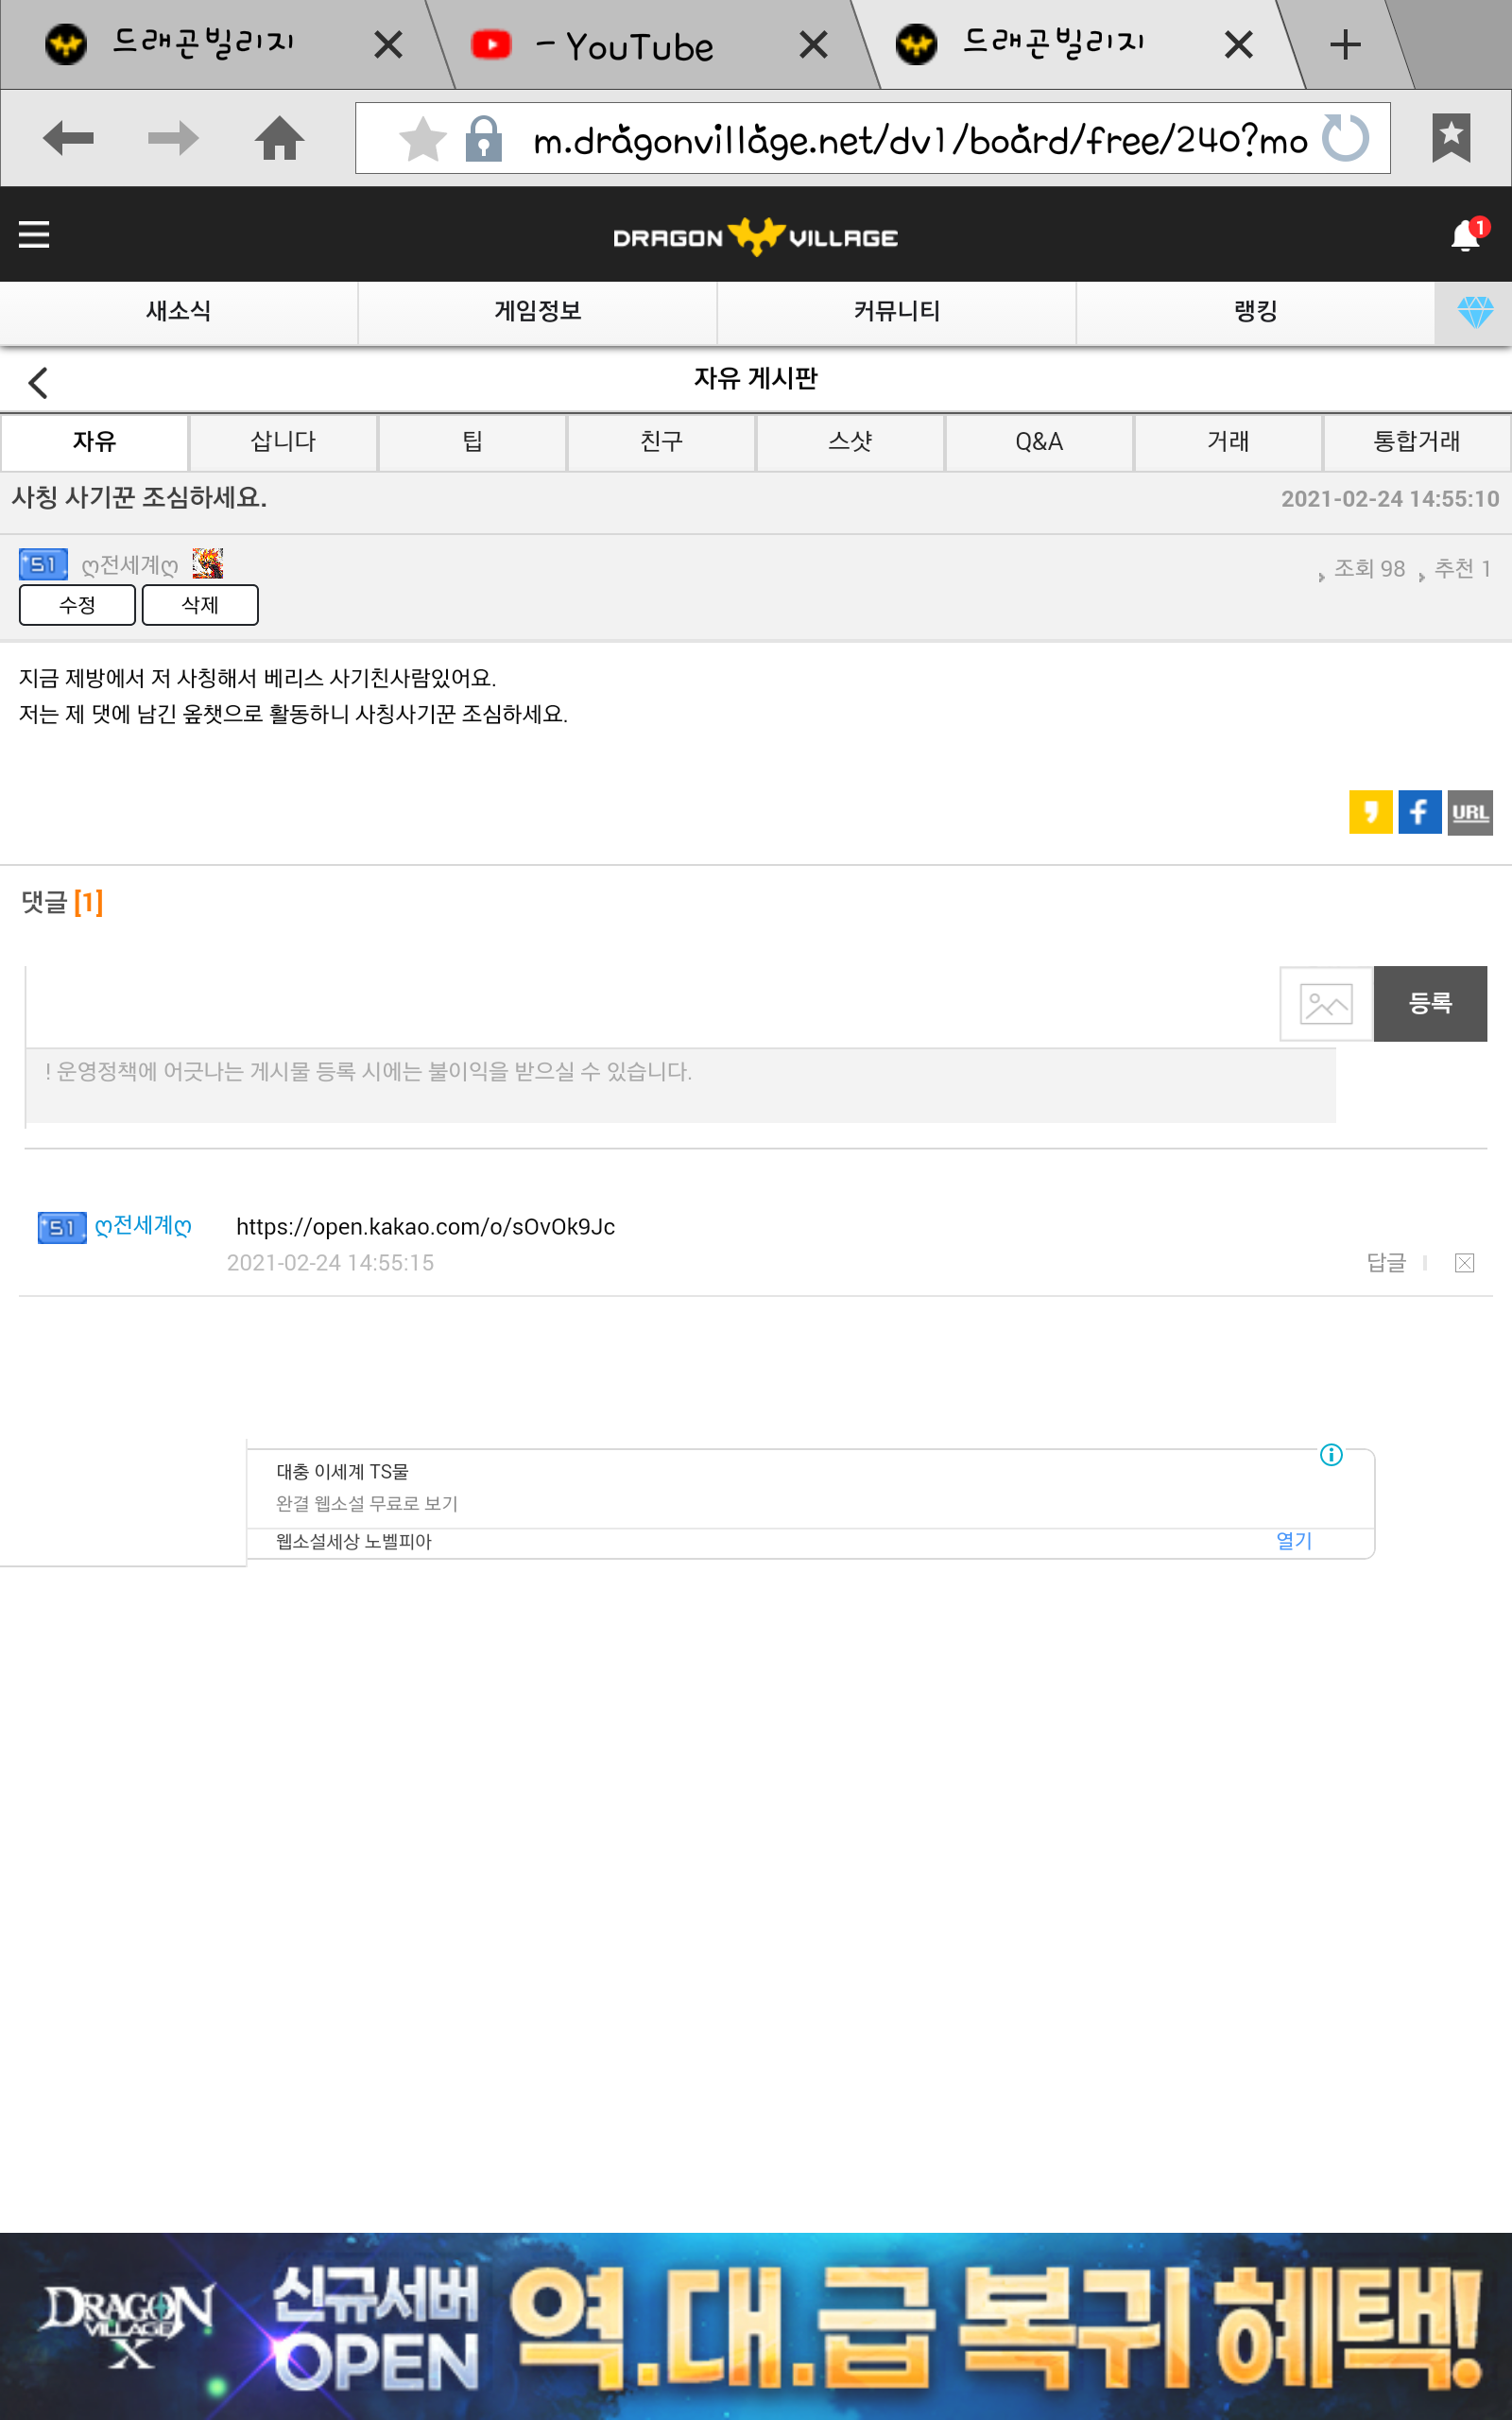The height and width of the screenshot is (2420, 1512).
Task: Switch to the Q&A board tab
Action: [1038, 442]
